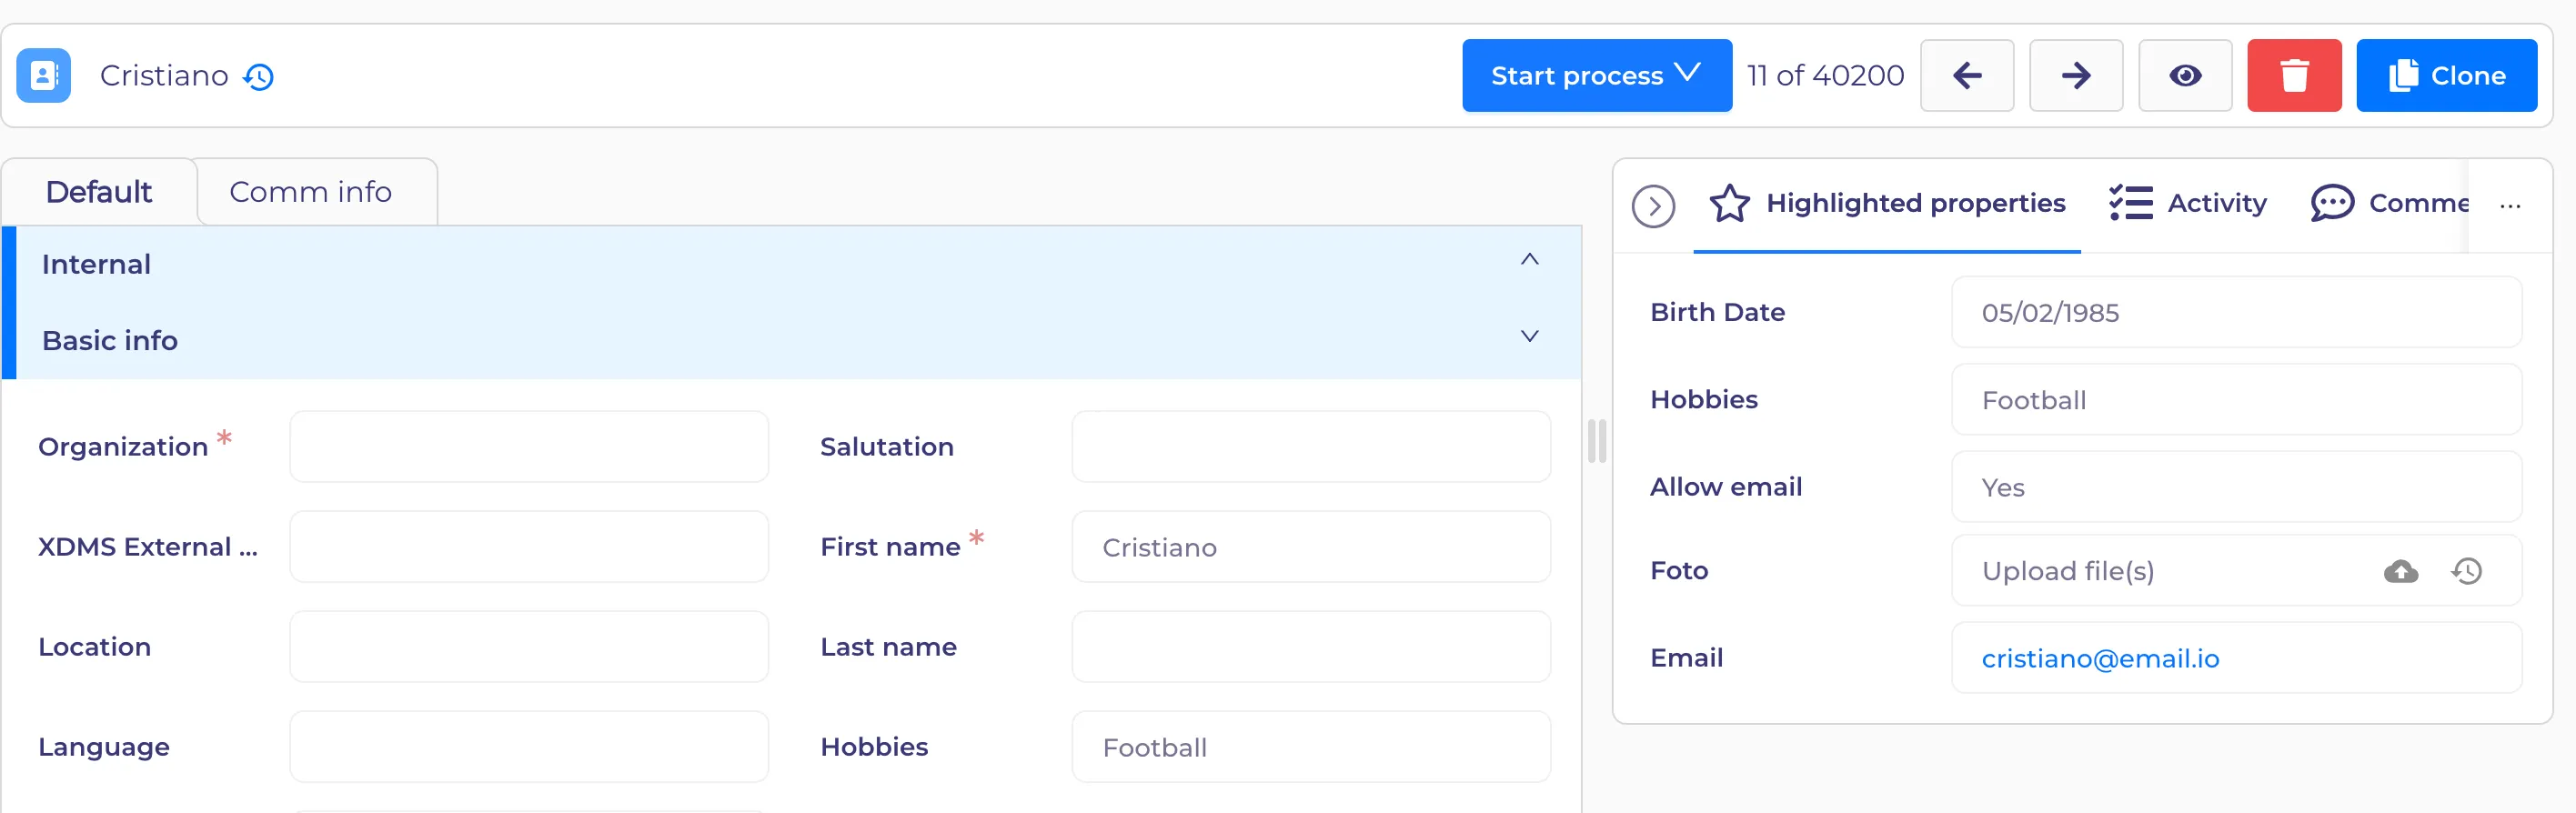
Task: Click the Last name input field
Action: [1311, 646]
